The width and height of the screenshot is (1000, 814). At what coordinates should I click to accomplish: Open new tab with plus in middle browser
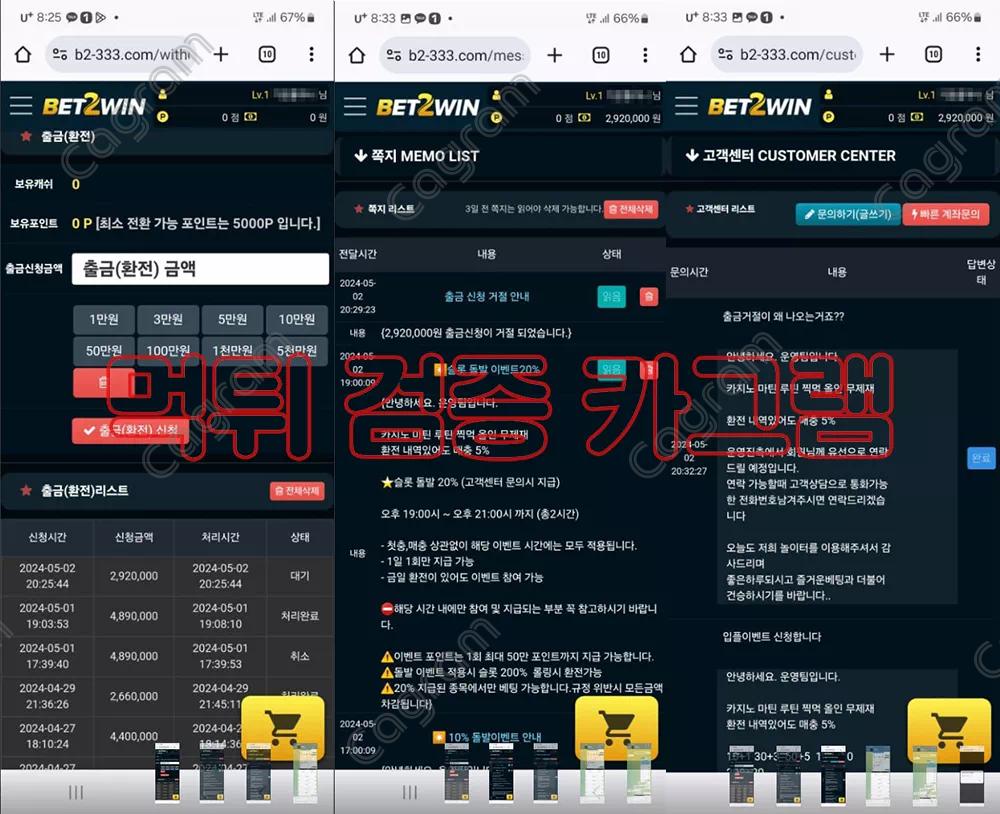tap(555, 55)
